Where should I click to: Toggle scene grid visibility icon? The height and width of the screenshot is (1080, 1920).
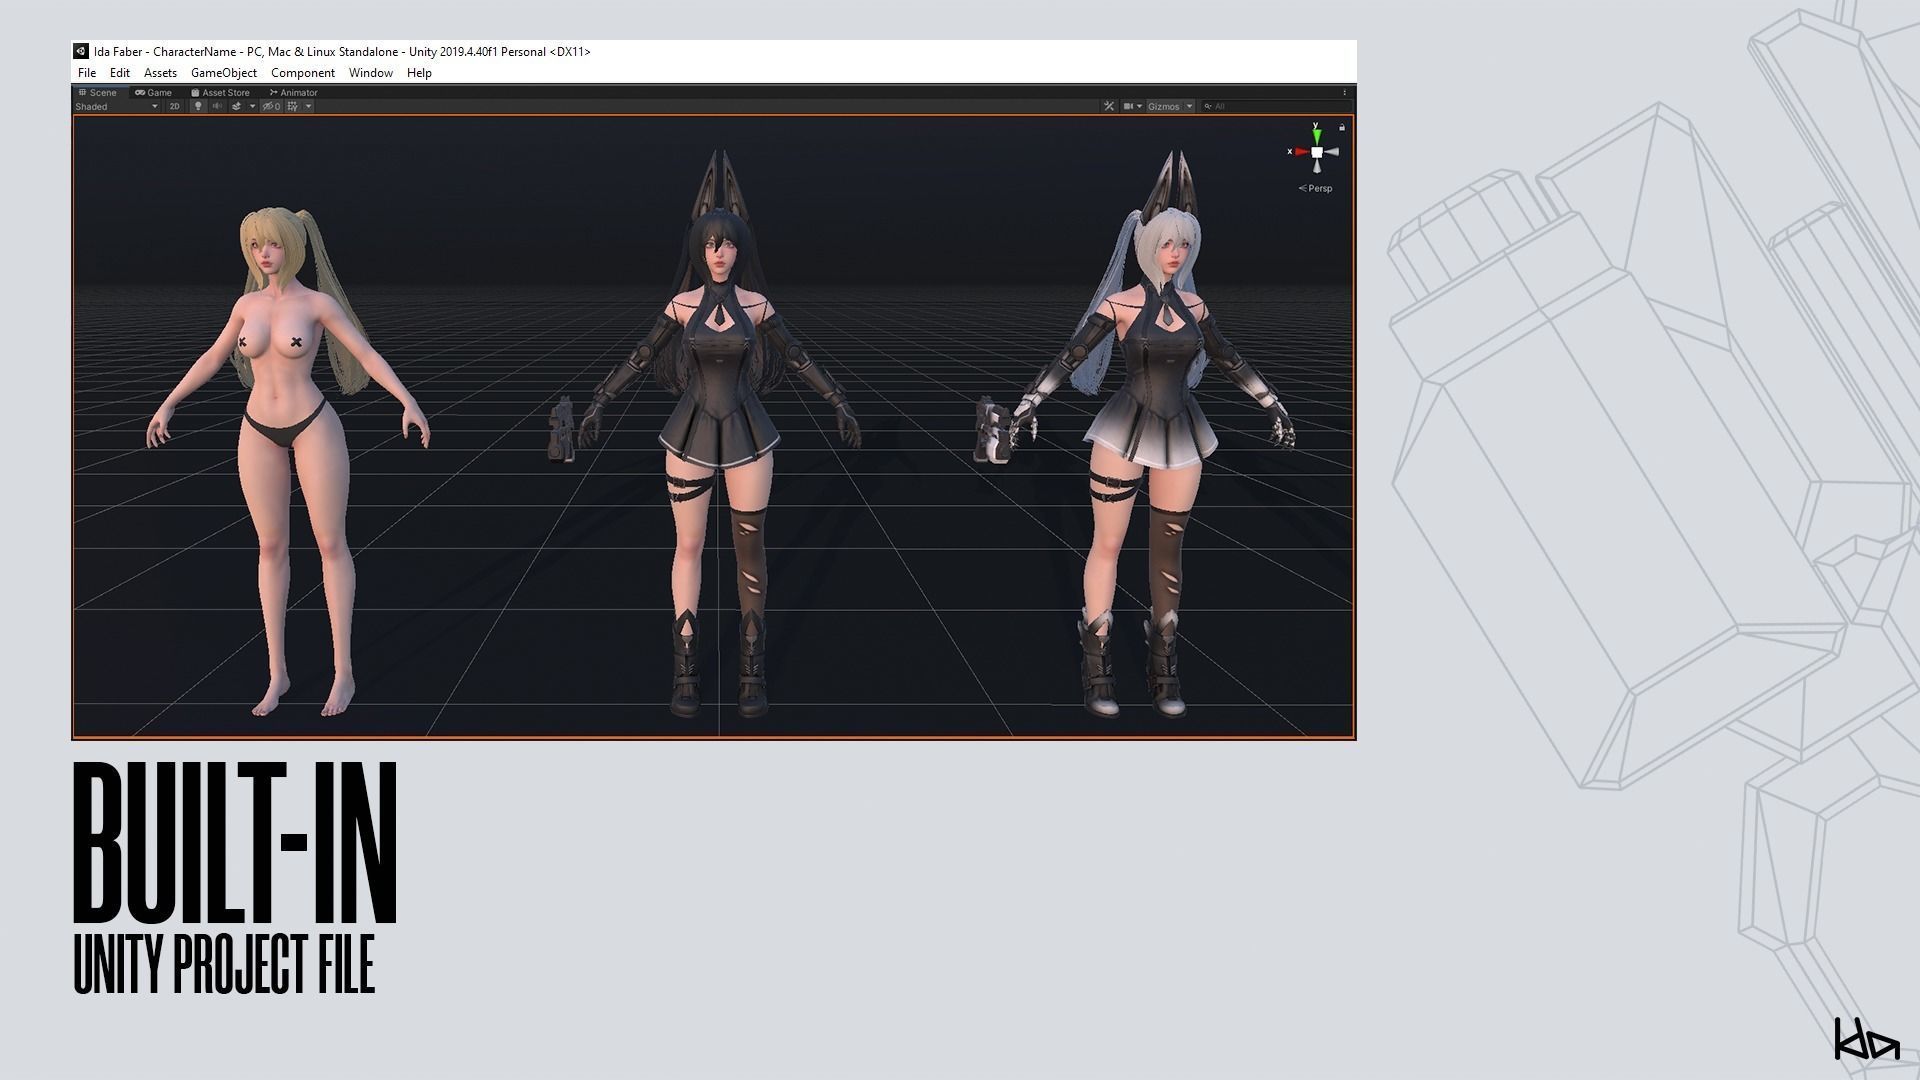point(292,106)
